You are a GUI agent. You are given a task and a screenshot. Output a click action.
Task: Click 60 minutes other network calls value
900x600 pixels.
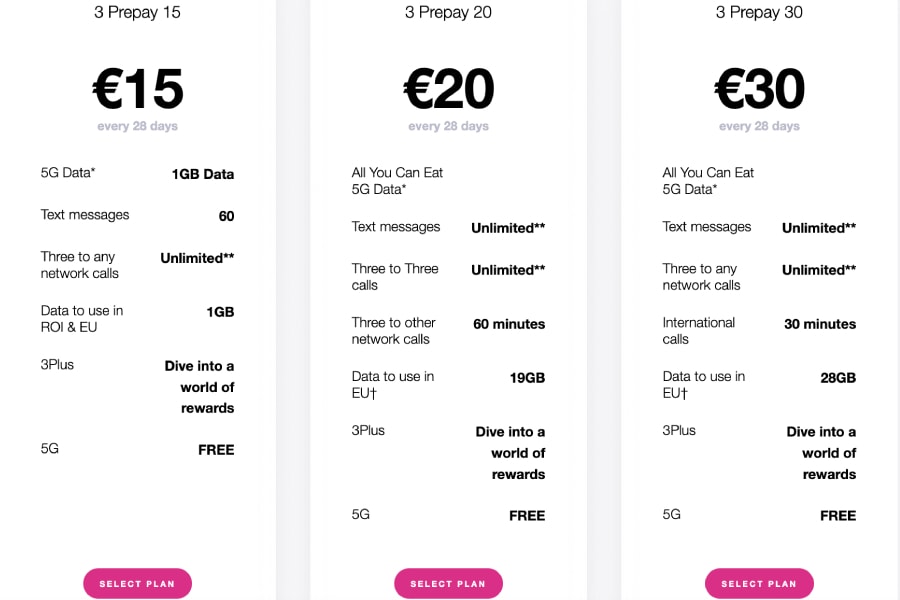pos(509,324)
